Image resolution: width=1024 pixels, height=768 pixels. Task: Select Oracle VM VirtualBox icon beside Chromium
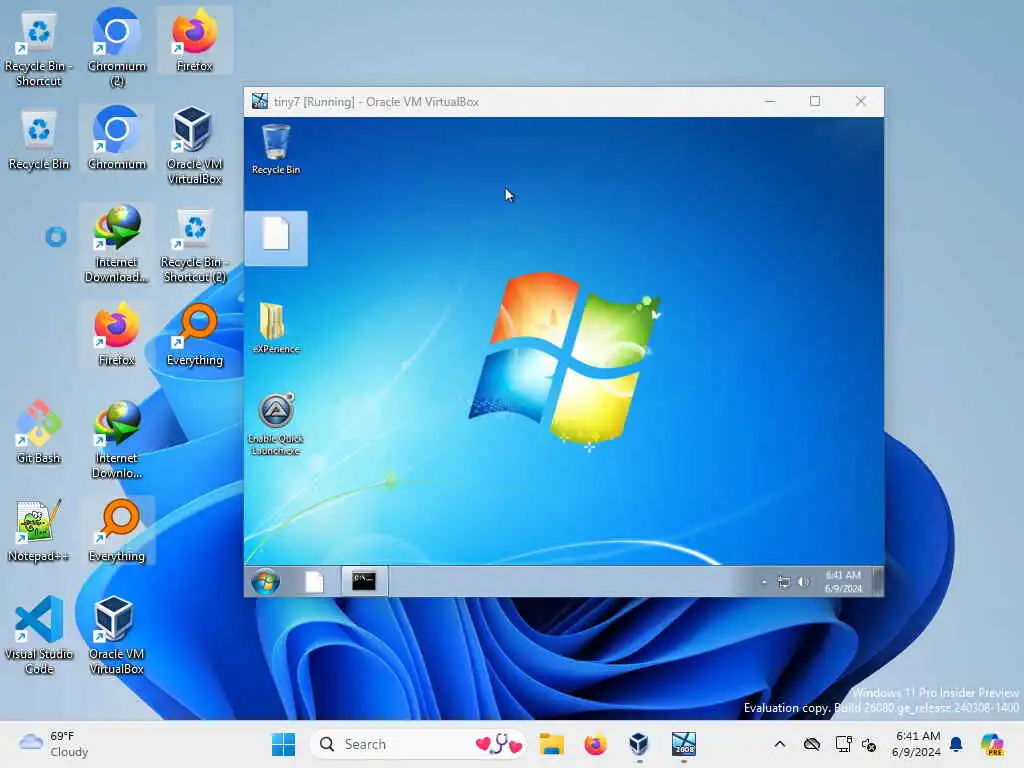click(195, 146)
